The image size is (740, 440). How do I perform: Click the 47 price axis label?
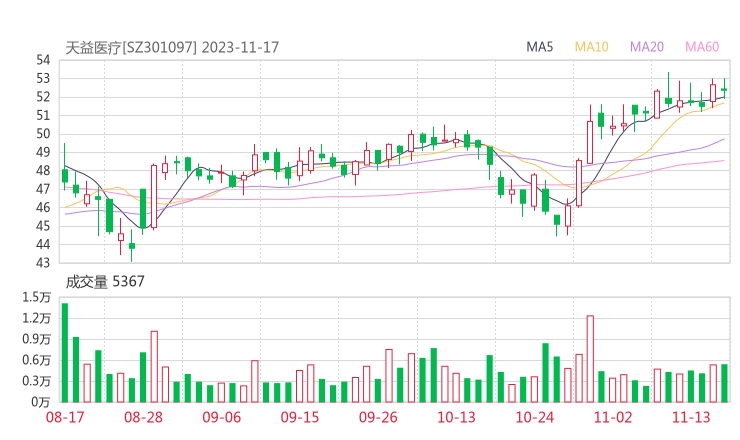click(43, 189)
